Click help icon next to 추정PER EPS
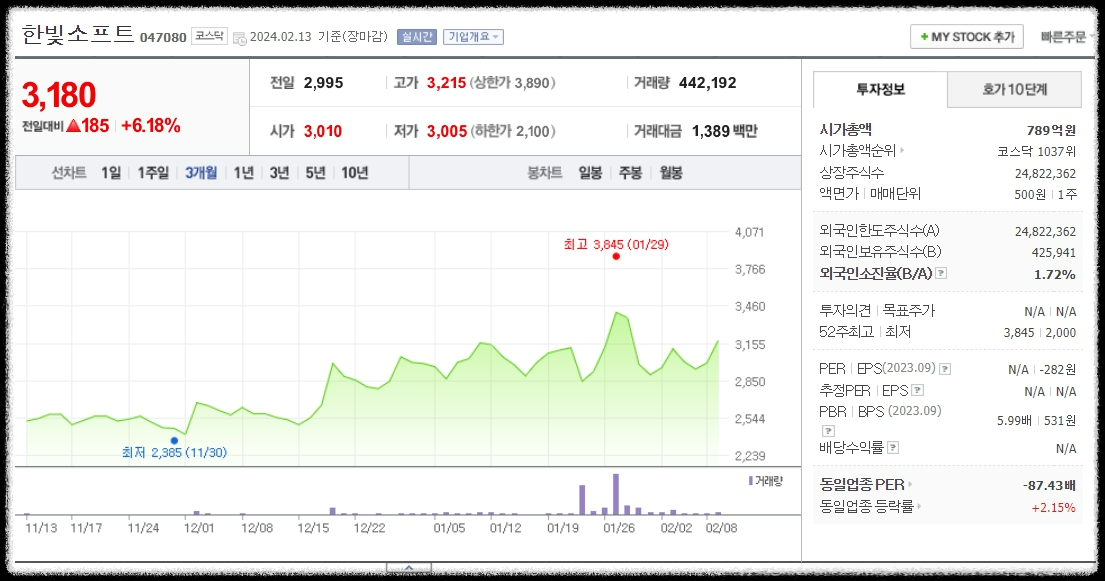The image size is (1105, 581). [x=917, y=390]
